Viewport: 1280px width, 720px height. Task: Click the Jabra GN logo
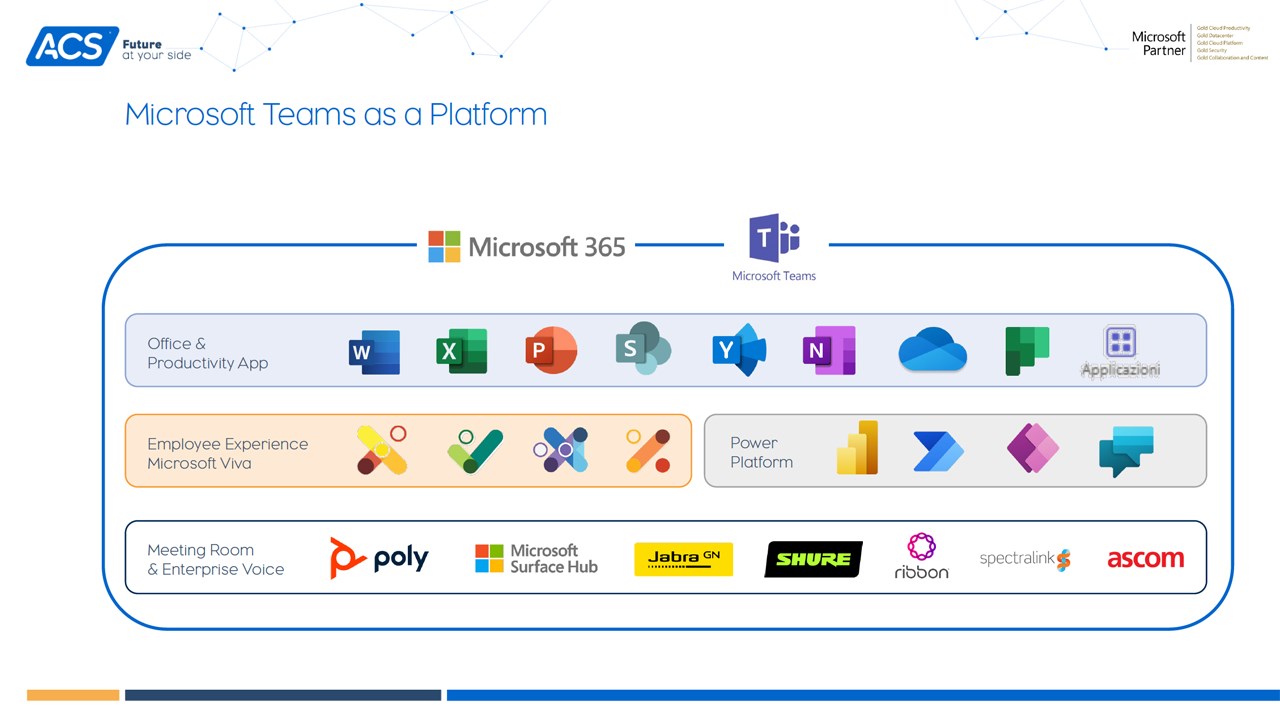point(684,559)
